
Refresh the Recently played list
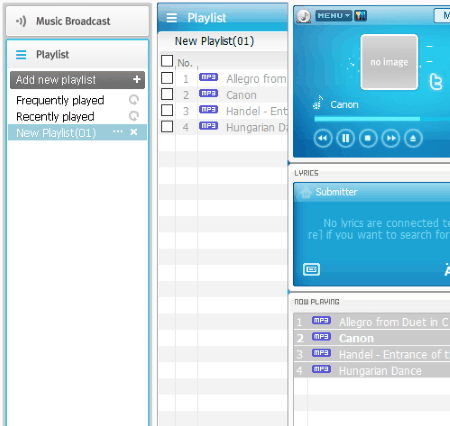coord(134,116)
